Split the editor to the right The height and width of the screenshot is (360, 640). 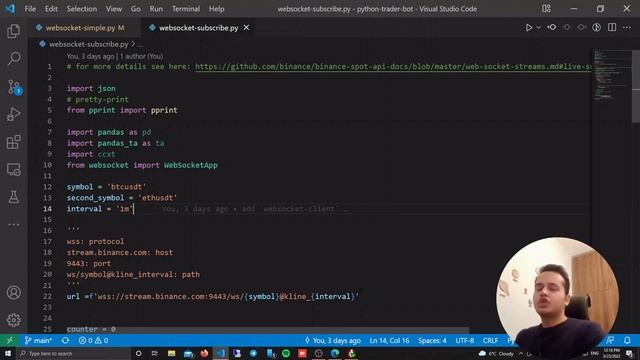point(612,27)
